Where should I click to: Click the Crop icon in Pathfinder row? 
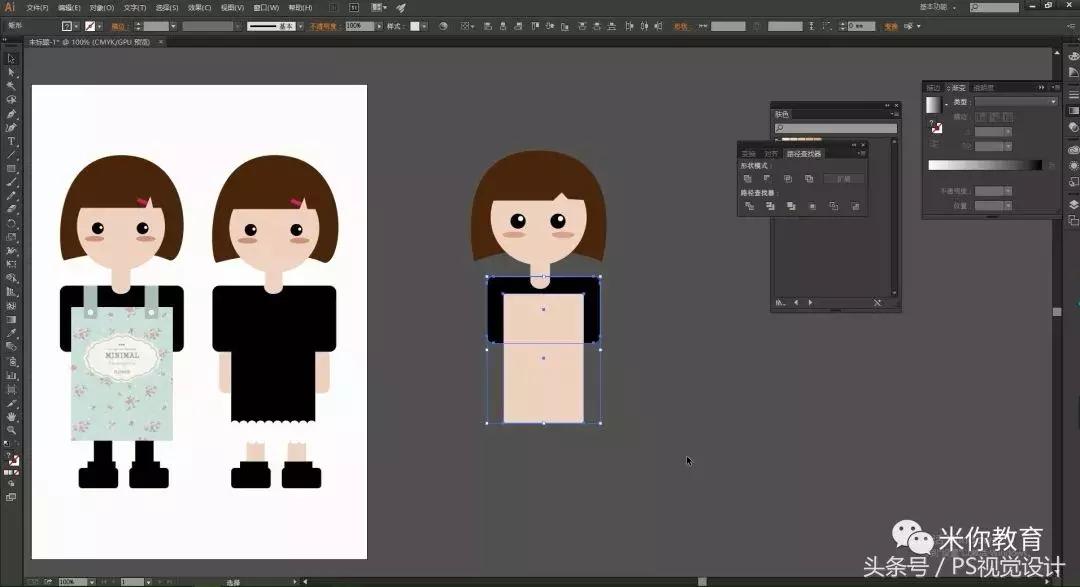pos(811,206)
